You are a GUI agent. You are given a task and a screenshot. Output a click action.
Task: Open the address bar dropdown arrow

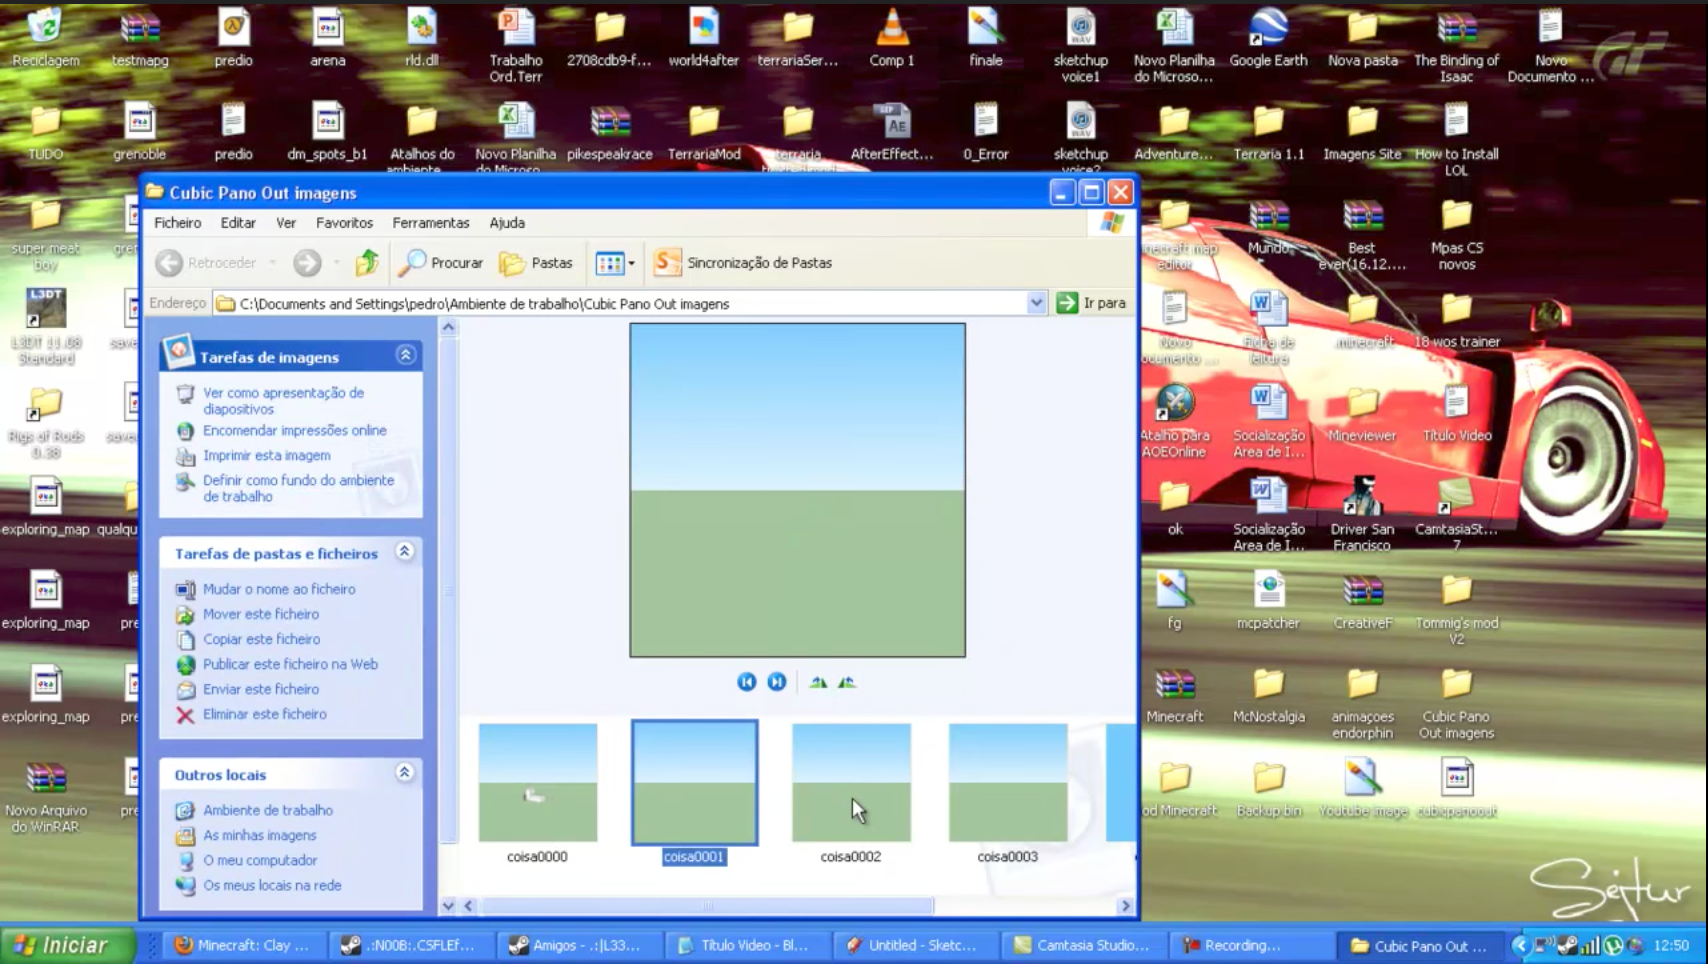point(1036,303)
